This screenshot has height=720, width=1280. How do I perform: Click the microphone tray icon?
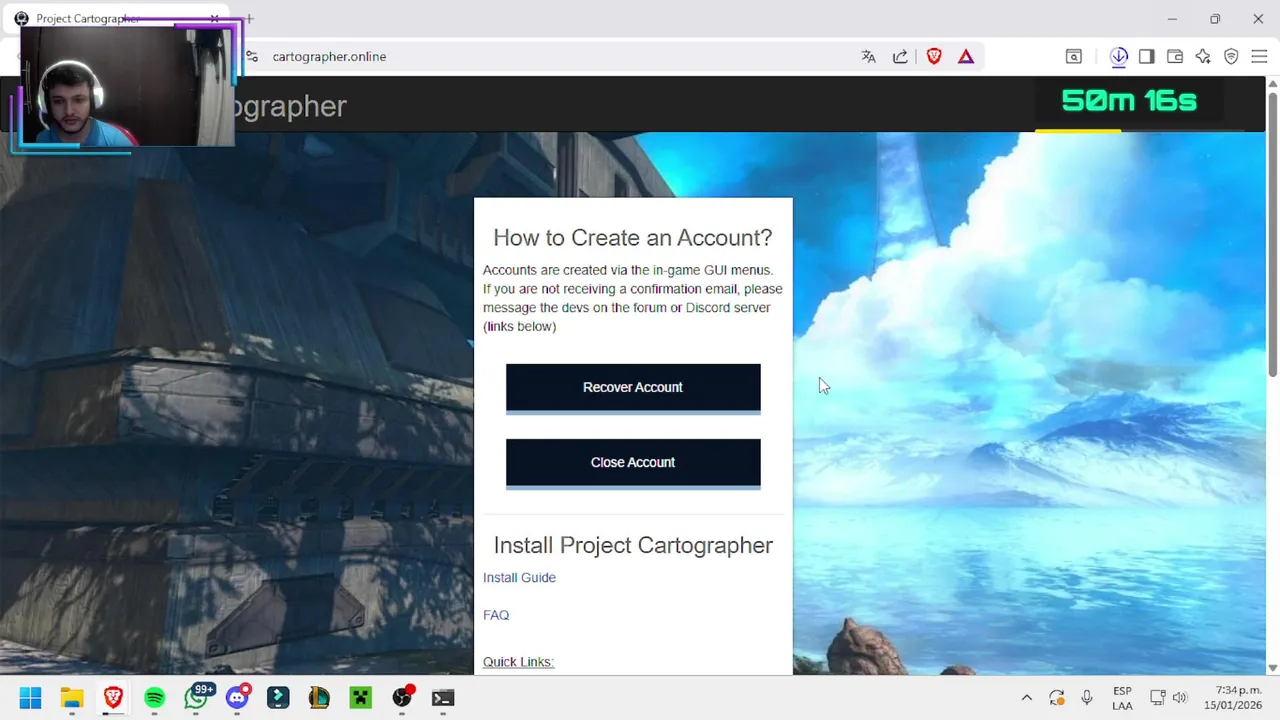coord(1087,698)
